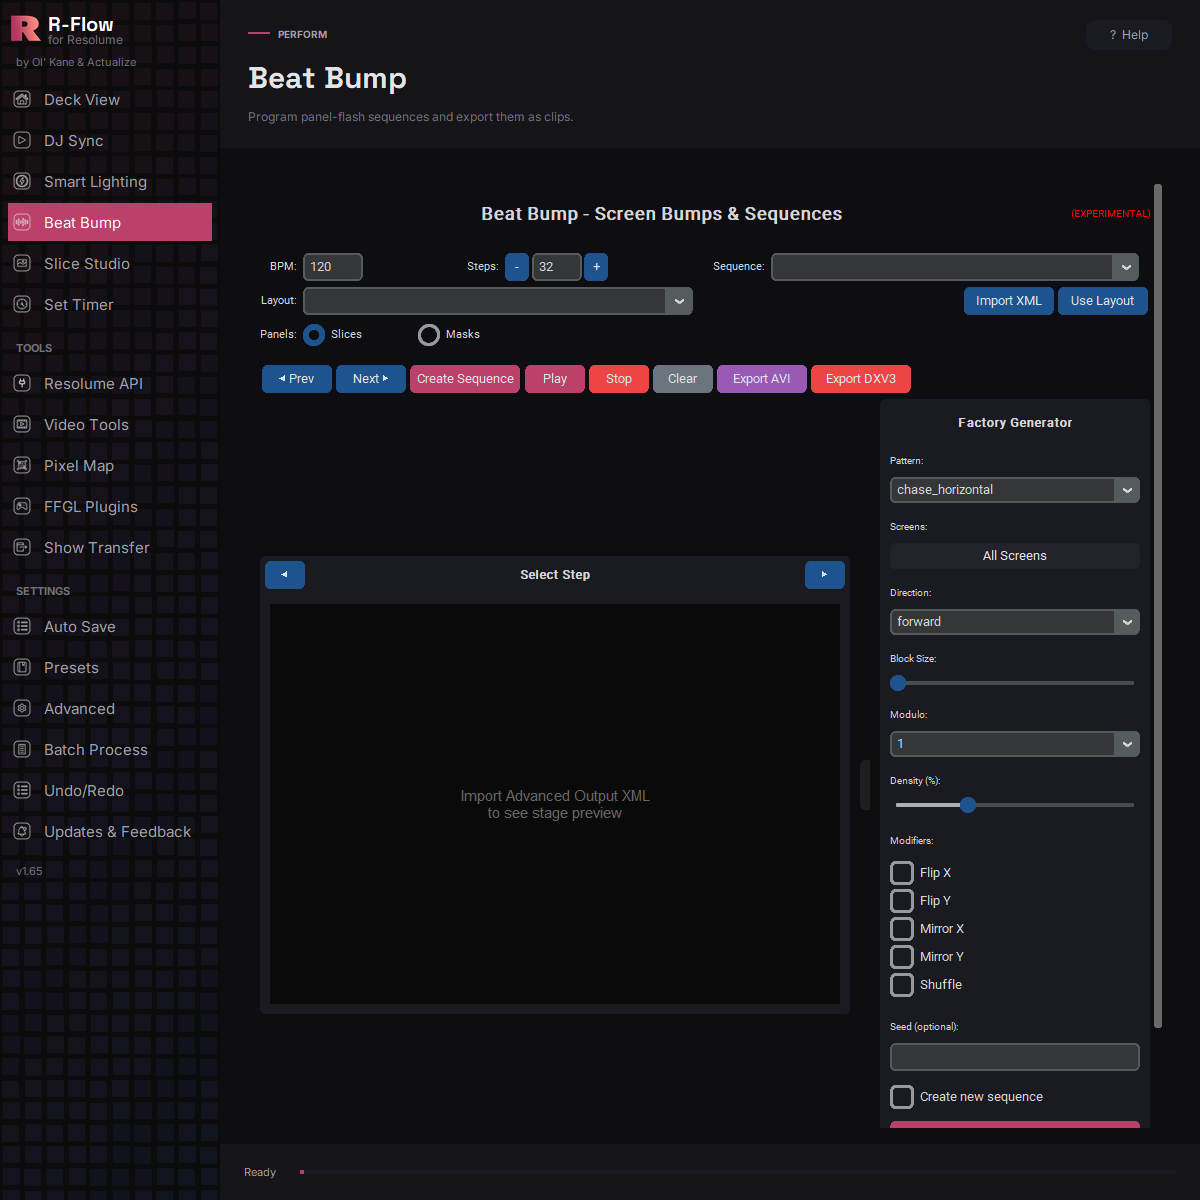Click the Advanced gear icon
The width and height of the screenshot is (1200, 1200).
(22, 709)
